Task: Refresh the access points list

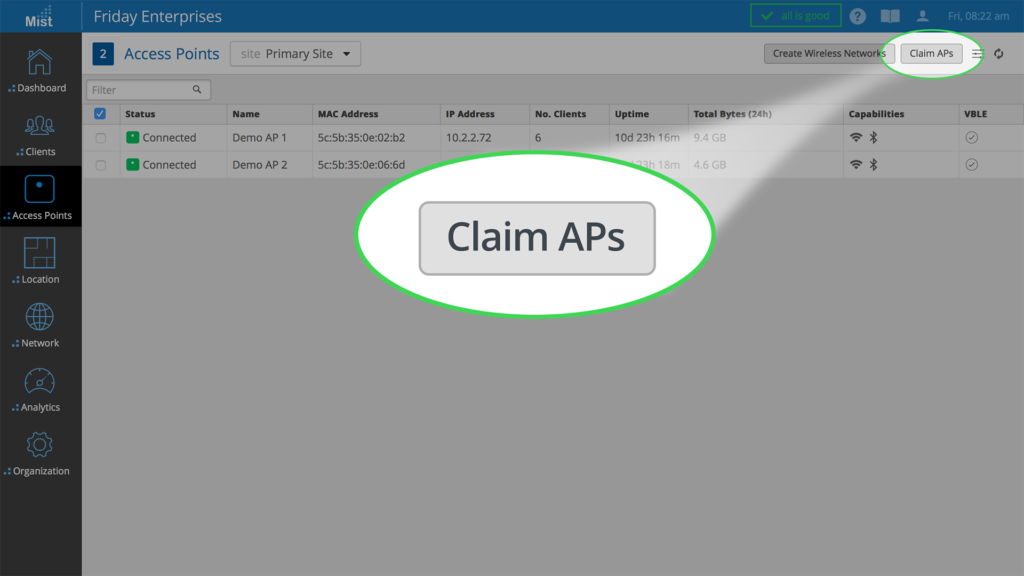Action: point(998,54)
